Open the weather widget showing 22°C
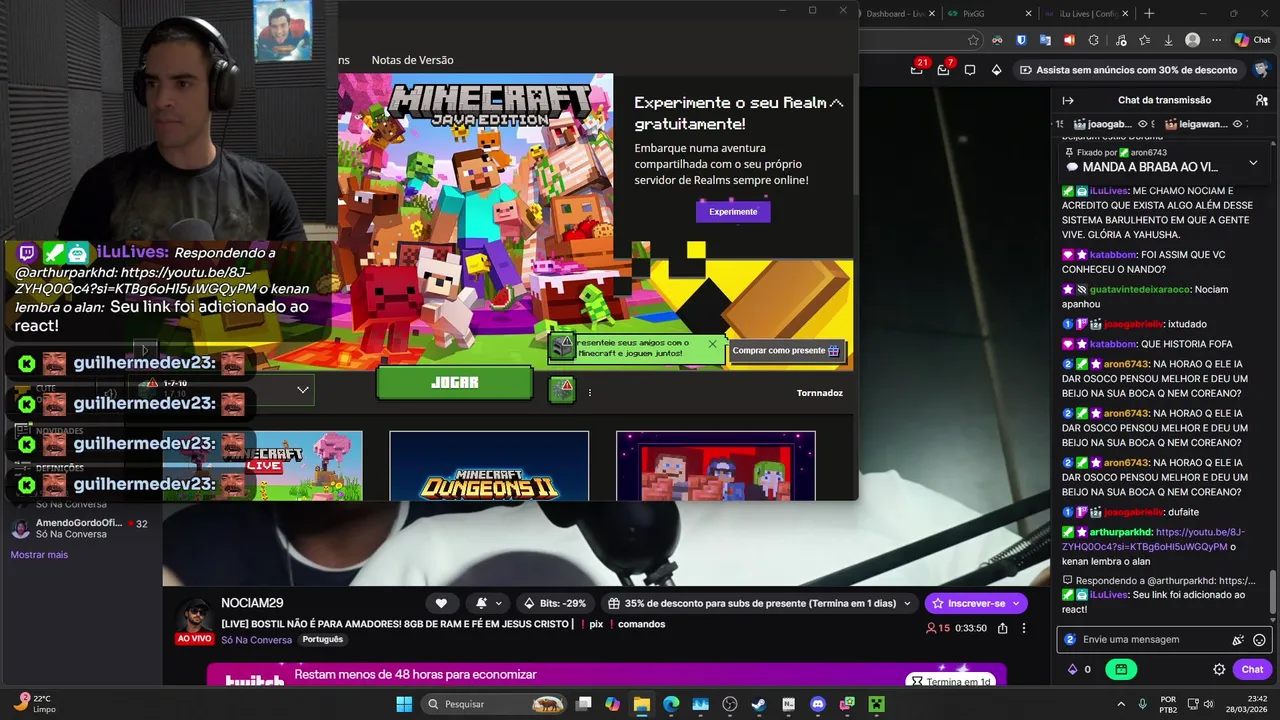This screenshot has height=720, width=1280. tap(34, 704)
